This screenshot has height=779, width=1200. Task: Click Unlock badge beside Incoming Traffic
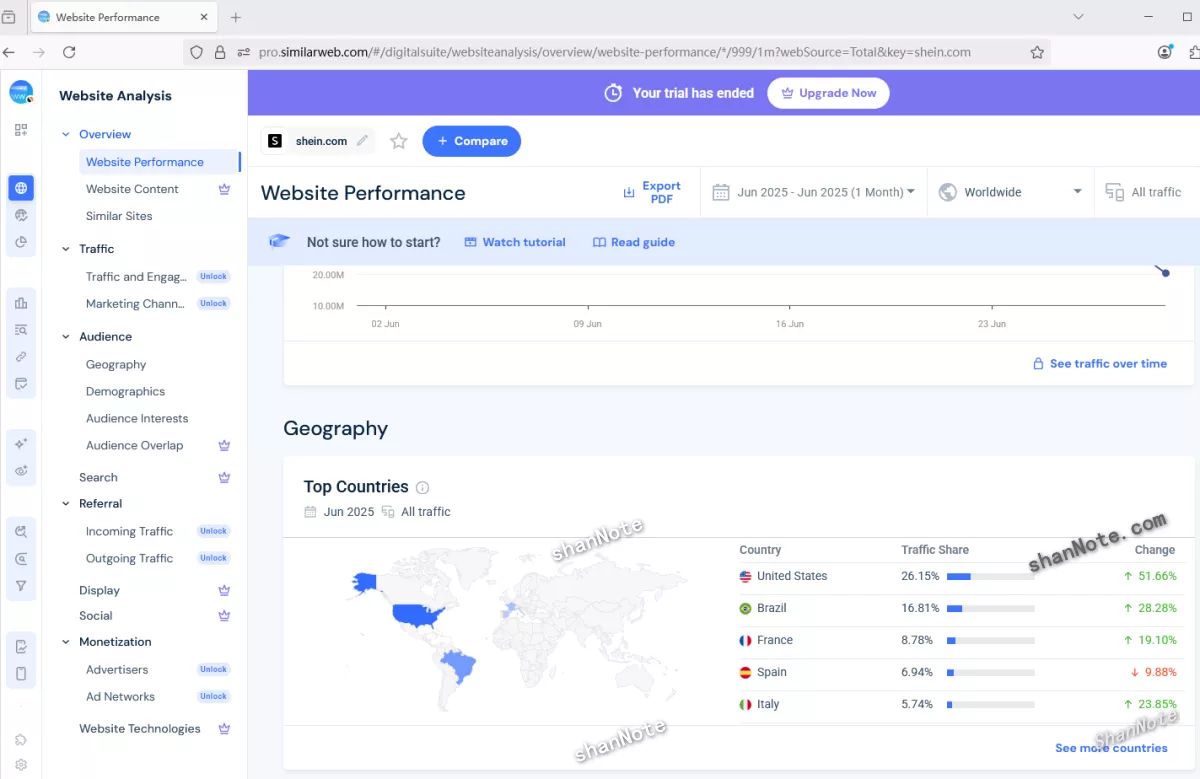point(213,532)
